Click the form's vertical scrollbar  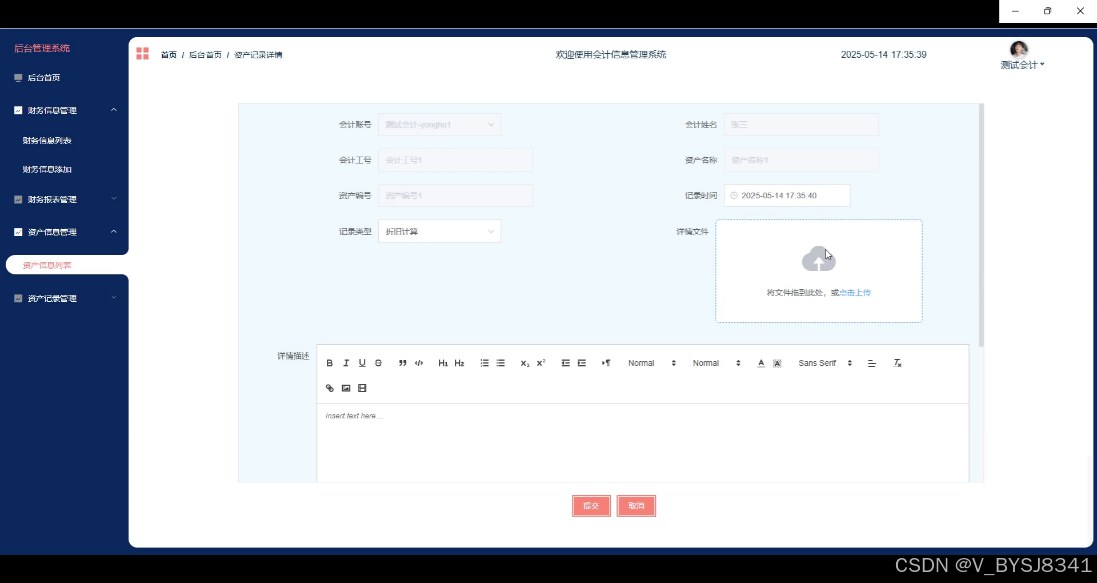click(x=982, y=225)
